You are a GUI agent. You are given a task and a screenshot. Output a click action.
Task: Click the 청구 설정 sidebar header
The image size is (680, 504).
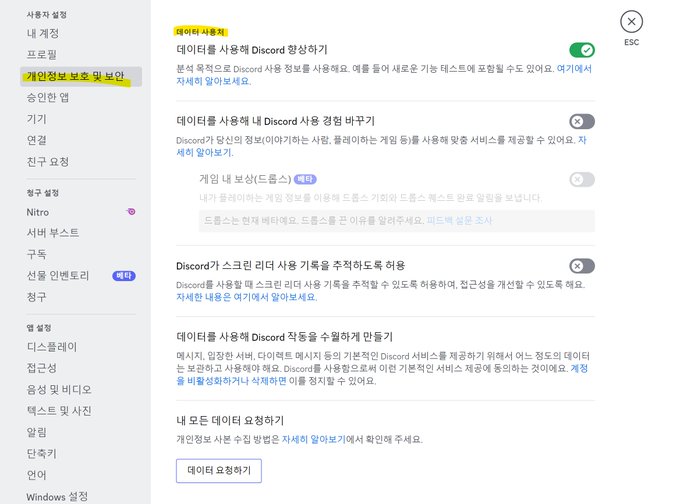[x=42, y=193]
